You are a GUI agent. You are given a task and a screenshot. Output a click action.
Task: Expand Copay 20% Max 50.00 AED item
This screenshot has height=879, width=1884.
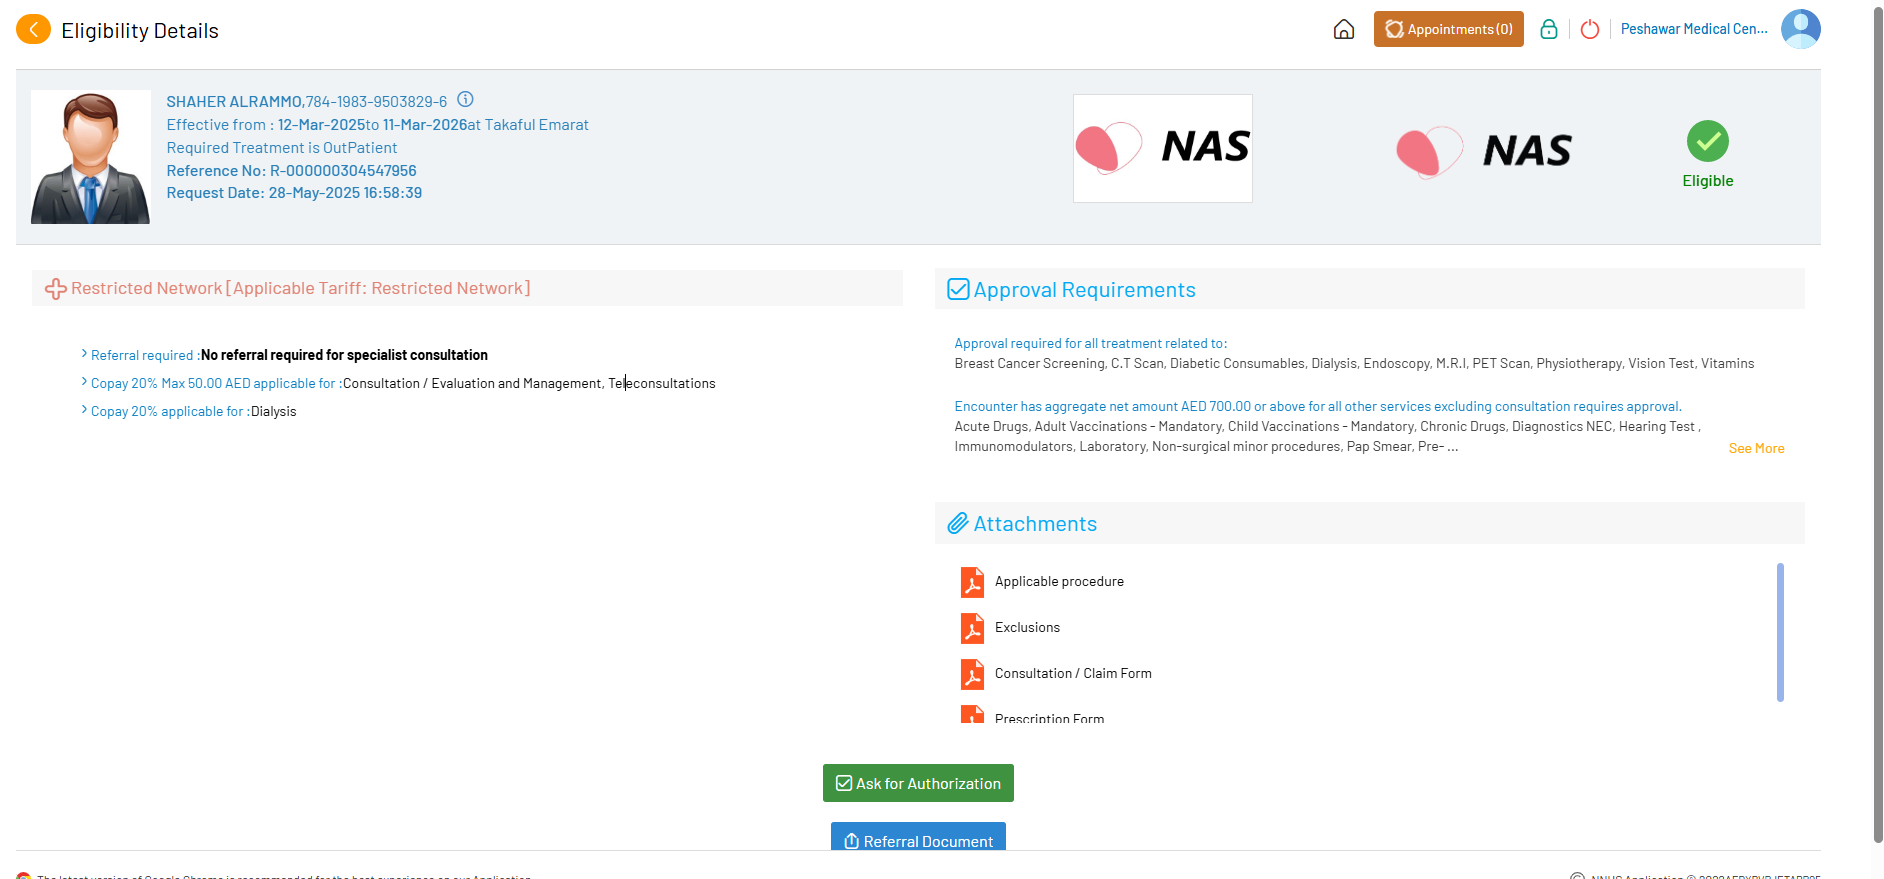coord(84,382)
